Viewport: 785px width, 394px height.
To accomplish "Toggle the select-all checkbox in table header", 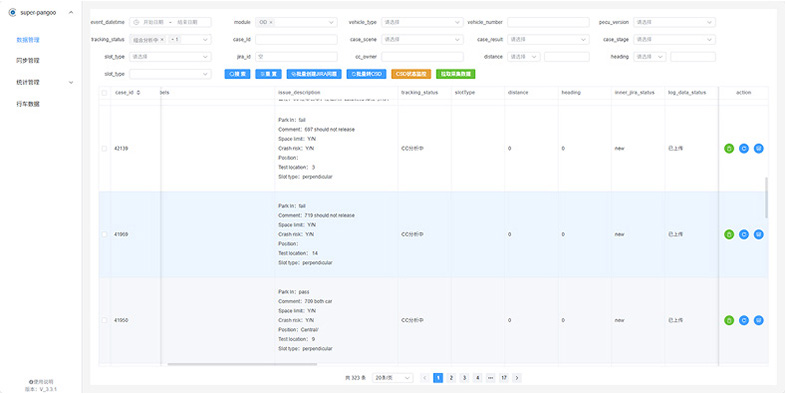I will 104,93.
